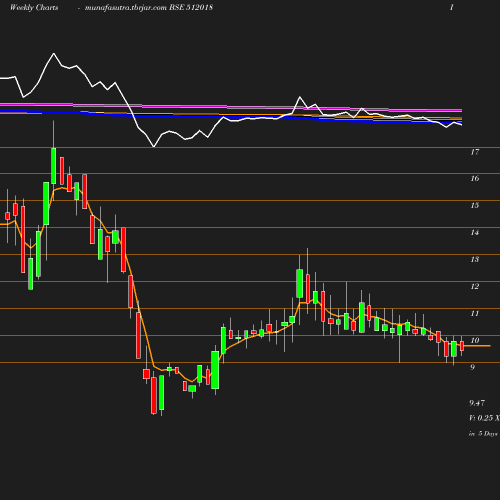The image size is (500, 500).
Task: Click the munafasutra.tbrjar.com BSE 512018 label
Action: pyautogui.click(x=149, y=7)
